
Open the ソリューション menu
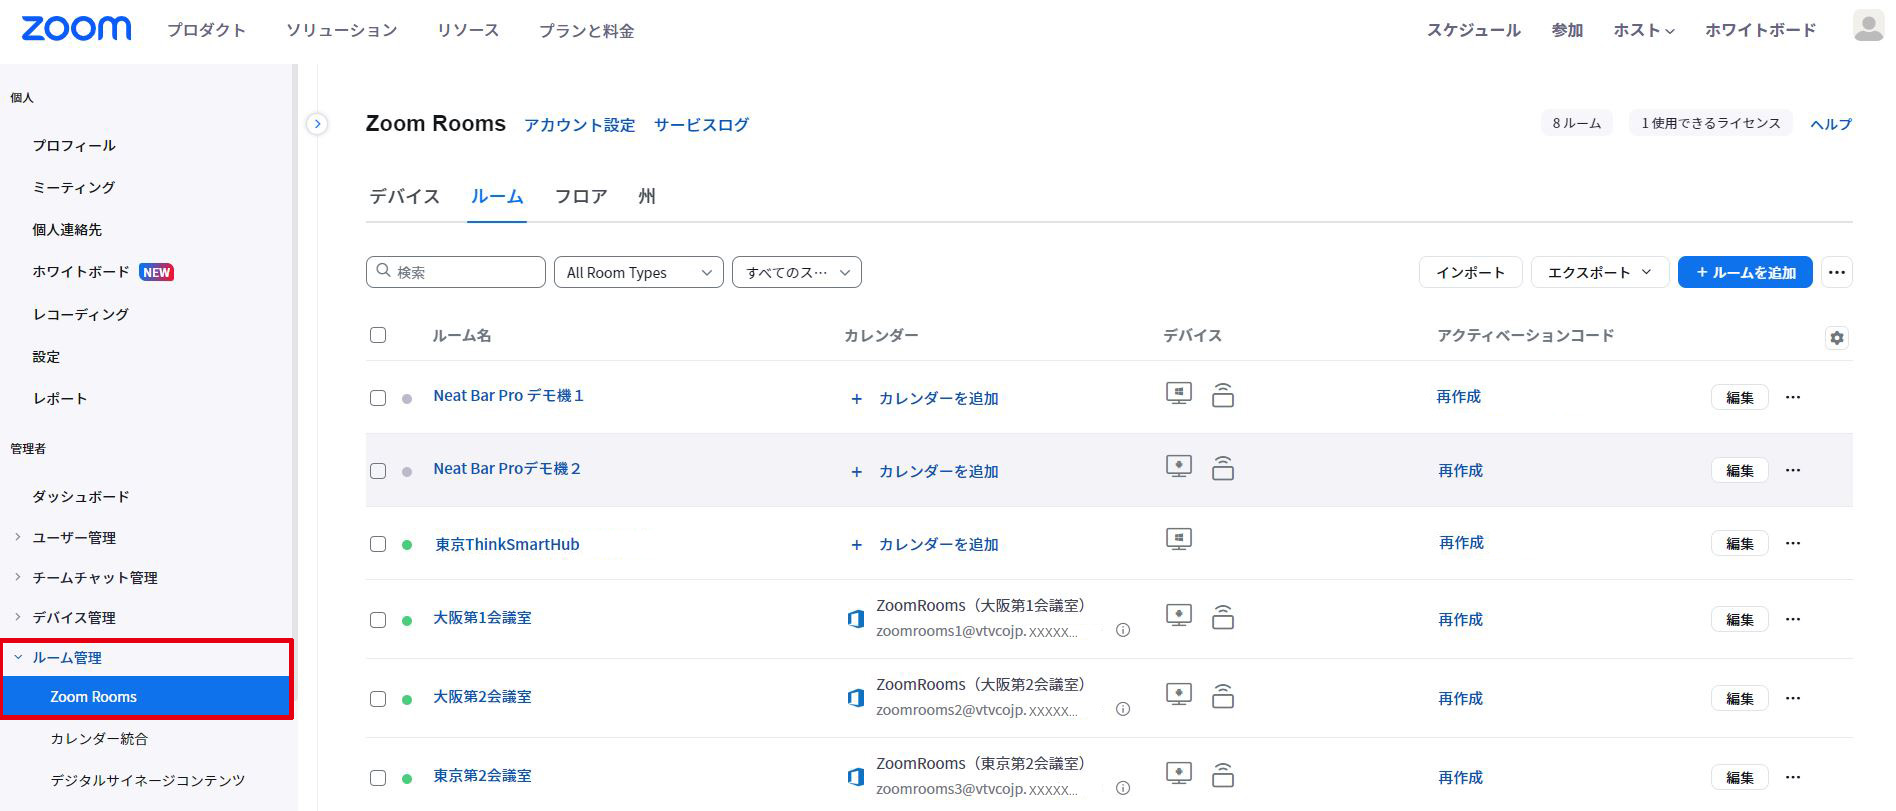coord(342,30)
